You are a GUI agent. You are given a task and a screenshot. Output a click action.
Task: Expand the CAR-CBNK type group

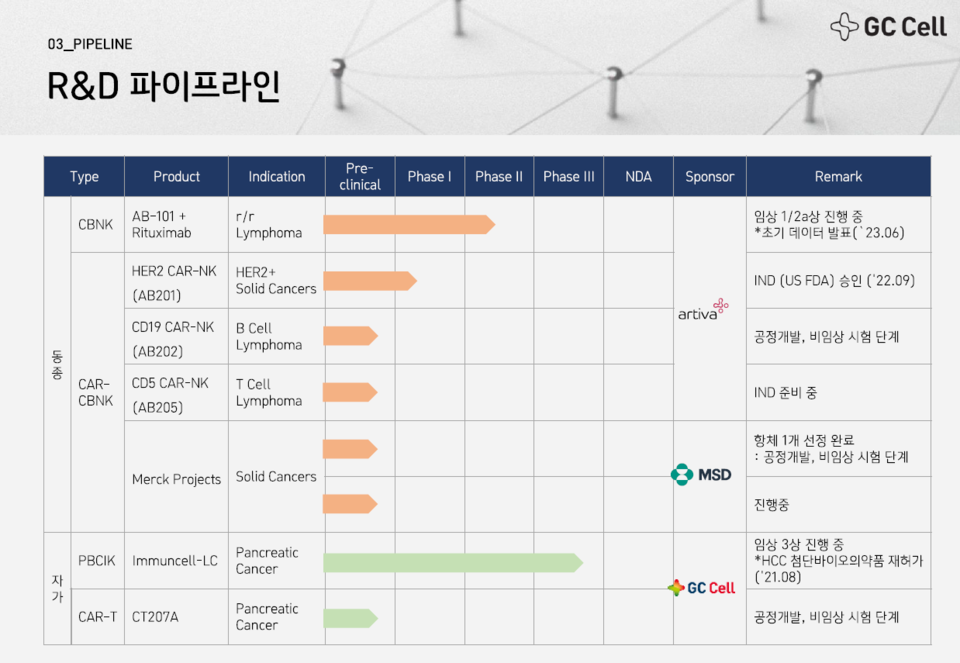(96, 389)
